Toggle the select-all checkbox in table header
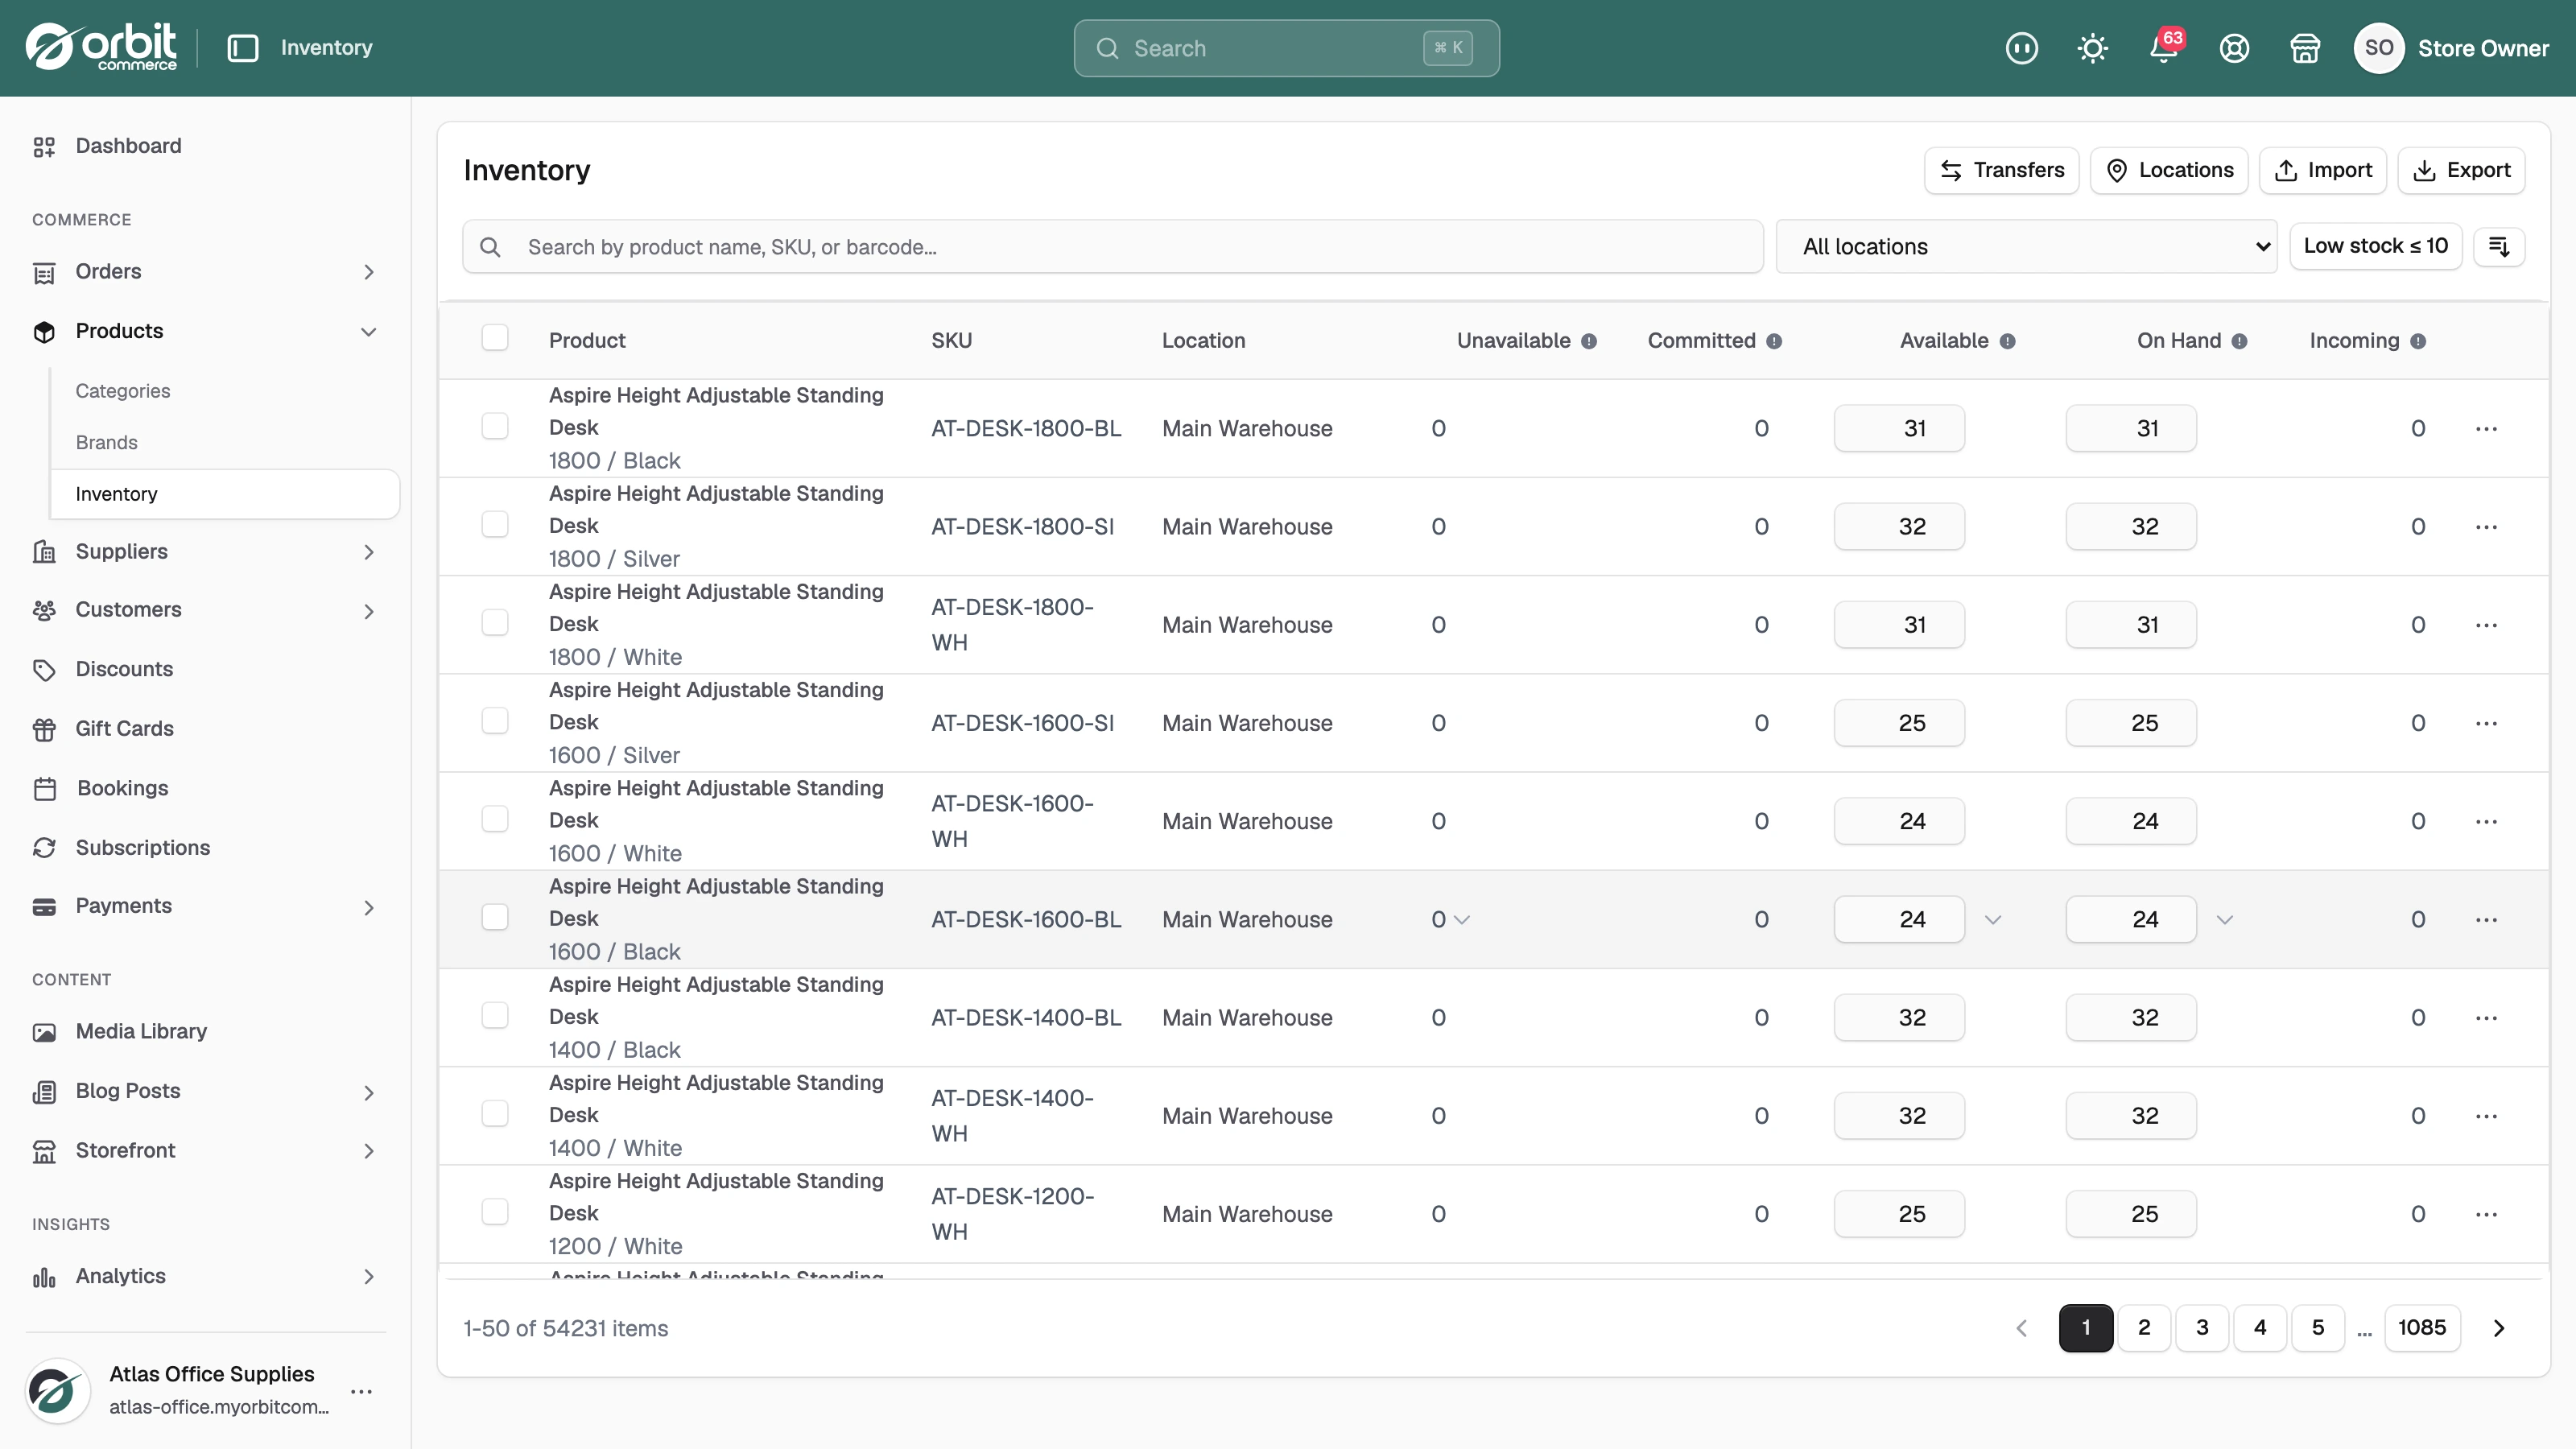 (495, 338)
